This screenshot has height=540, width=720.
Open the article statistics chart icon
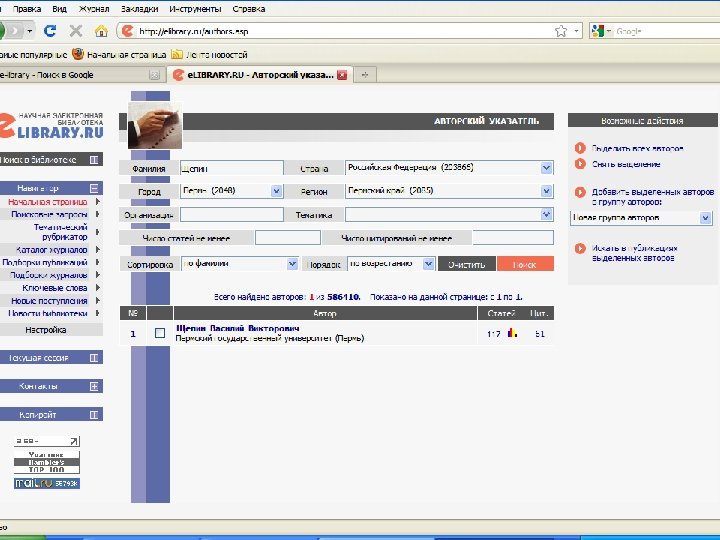point(512,333)
